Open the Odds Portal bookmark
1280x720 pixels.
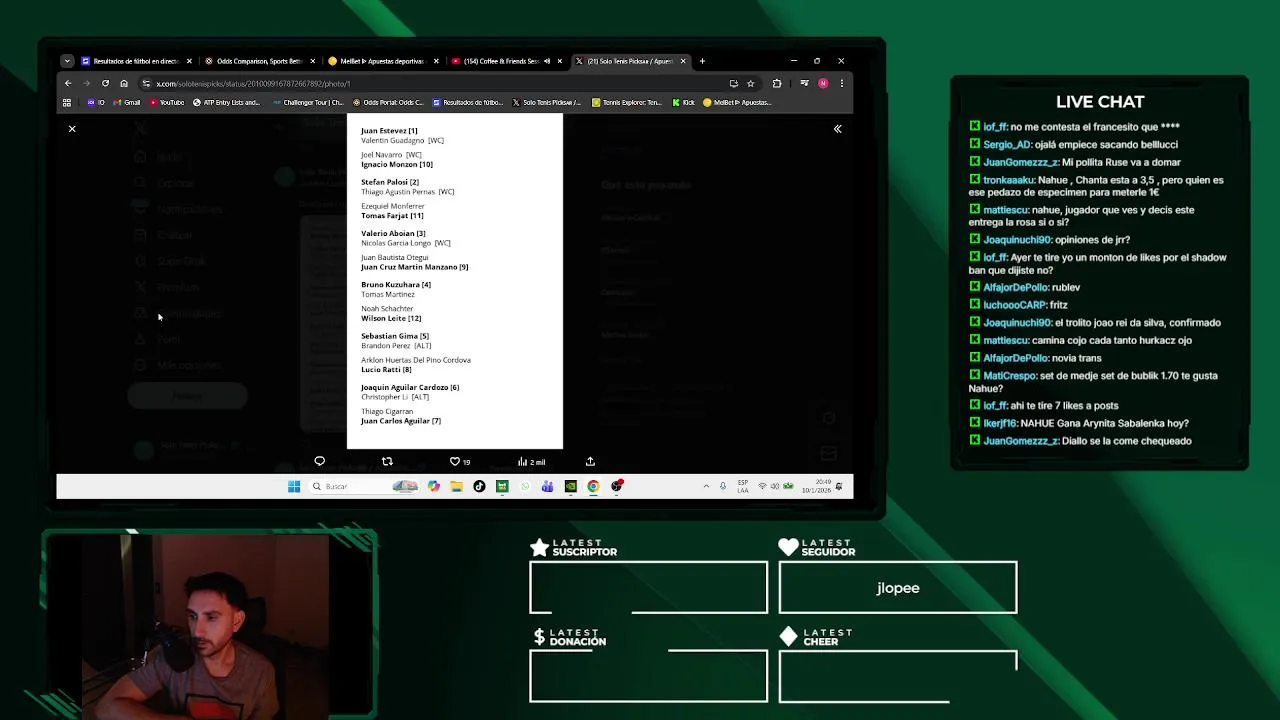(x=388, y=102)
